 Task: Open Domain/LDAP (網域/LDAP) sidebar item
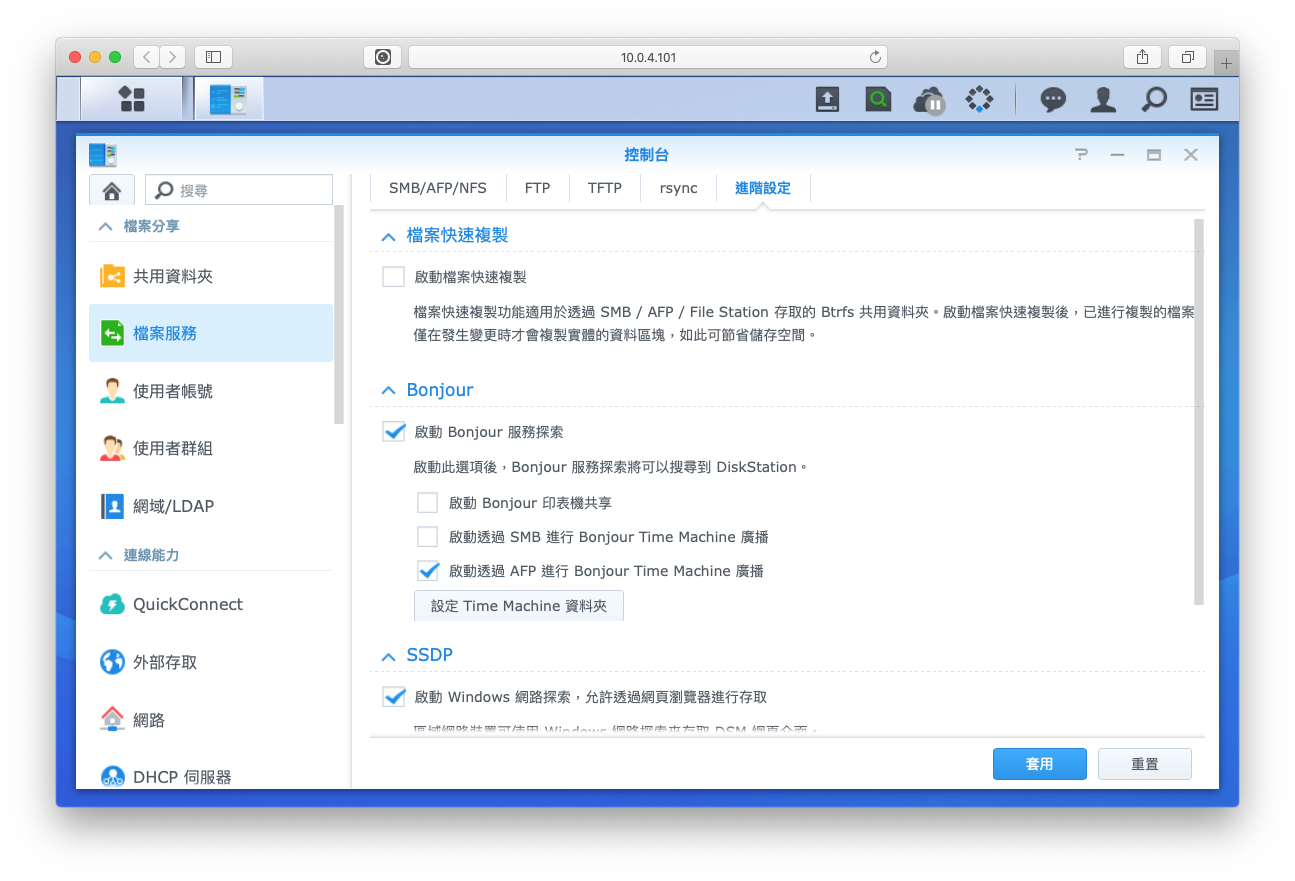[211, 506]
